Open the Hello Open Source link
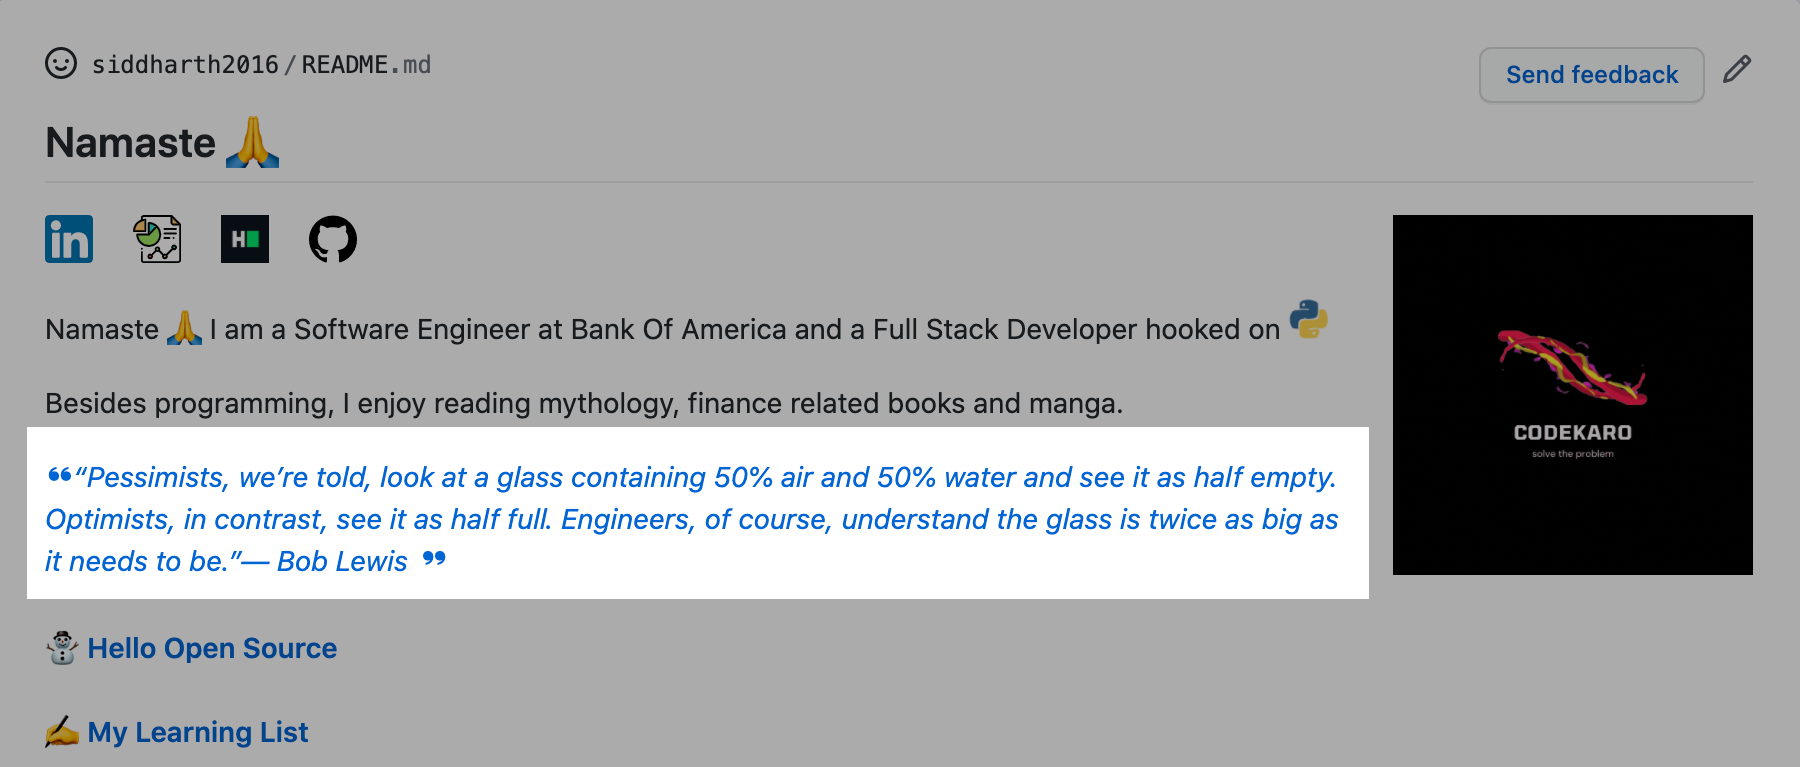The image size is (1800, 767). pos(212,648)
